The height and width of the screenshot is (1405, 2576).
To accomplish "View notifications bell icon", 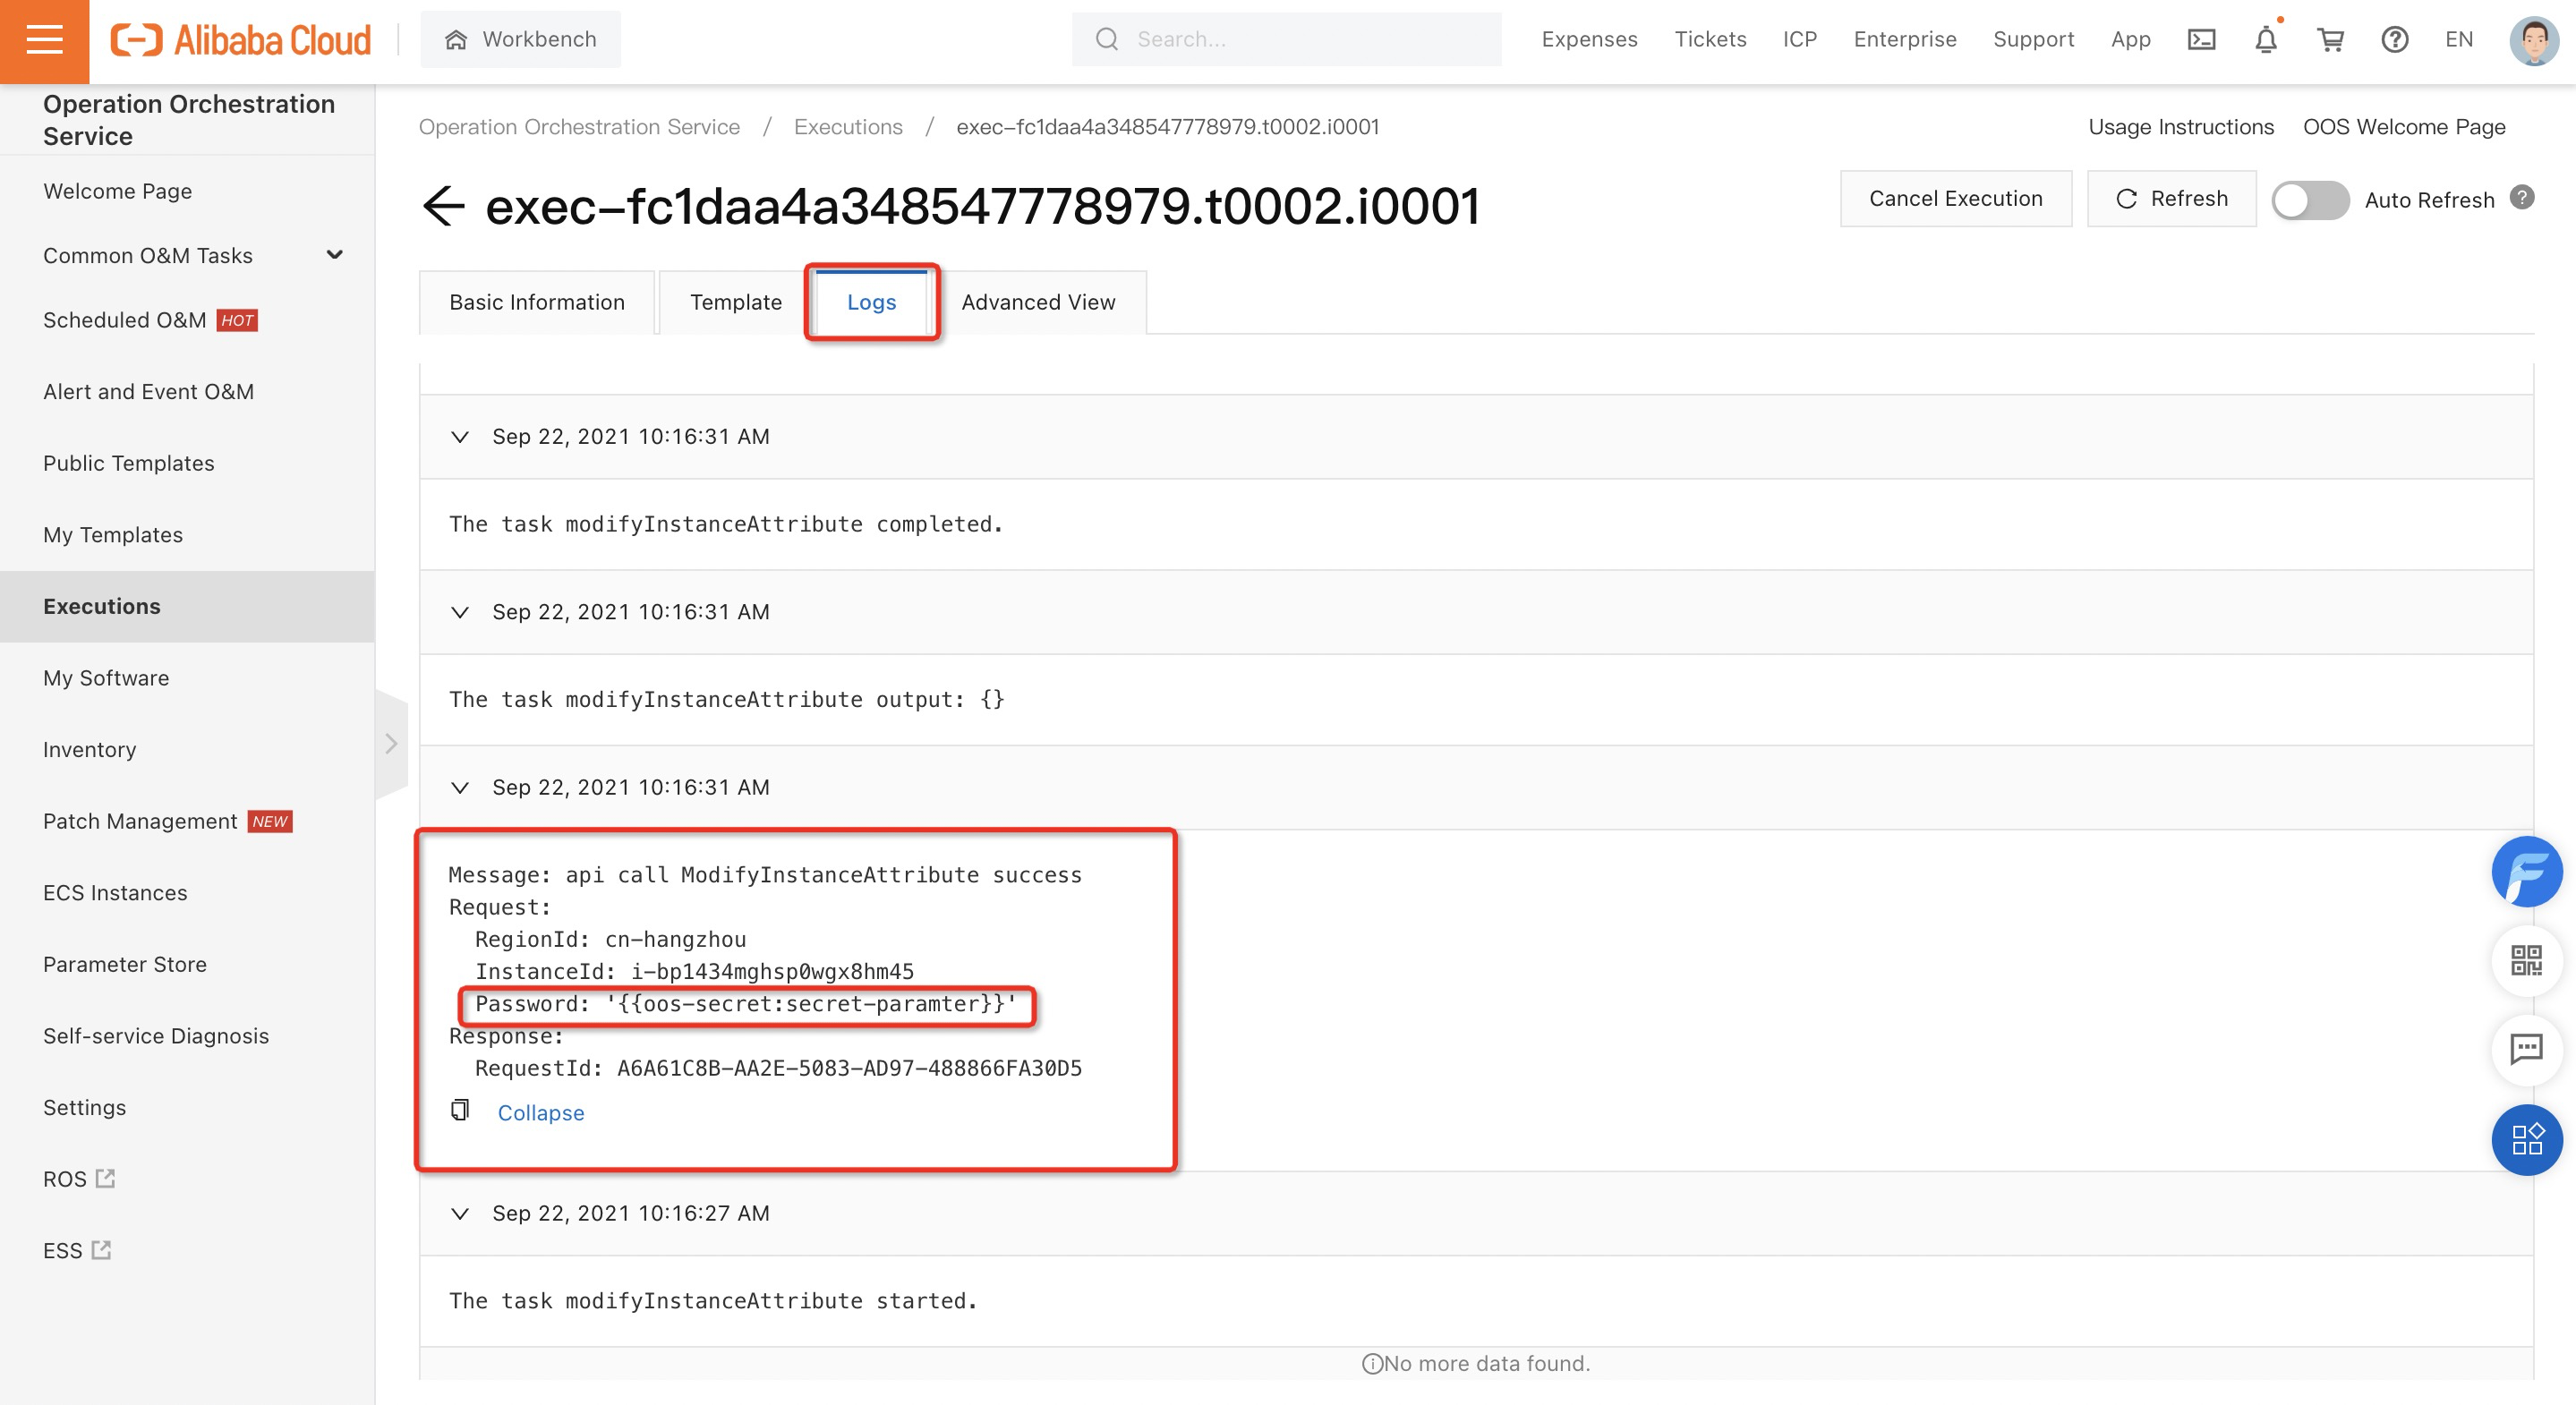I will tap(2266, 40).
